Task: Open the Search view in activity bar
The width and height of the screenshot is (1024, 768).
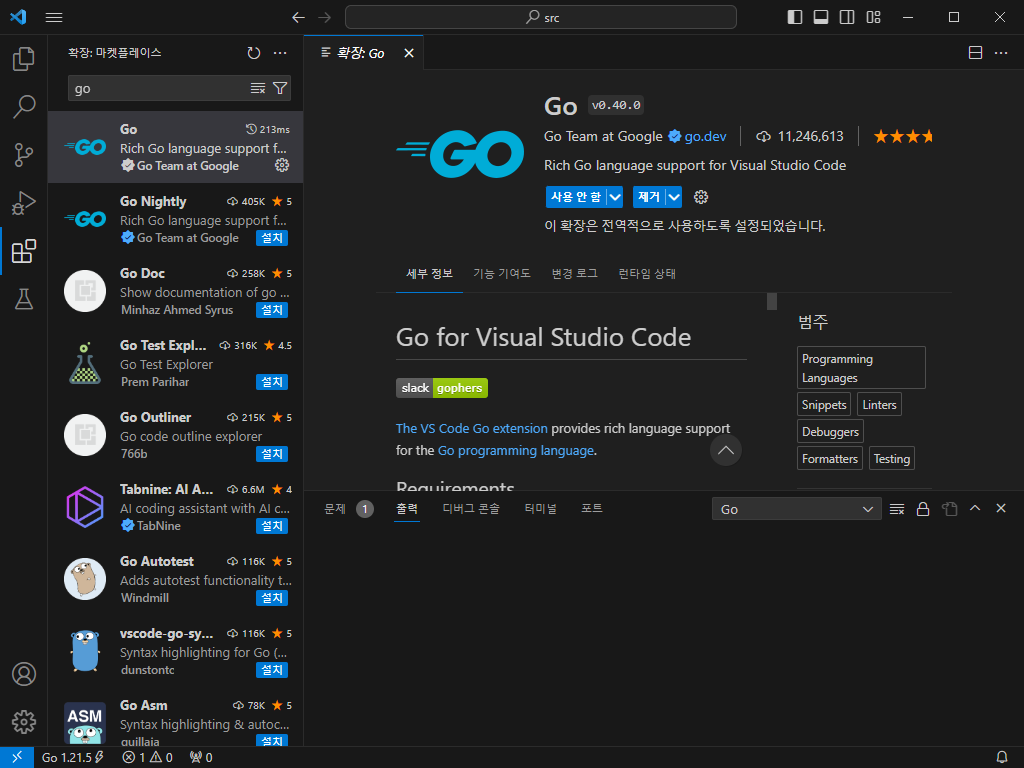Action: pos(24,106)
